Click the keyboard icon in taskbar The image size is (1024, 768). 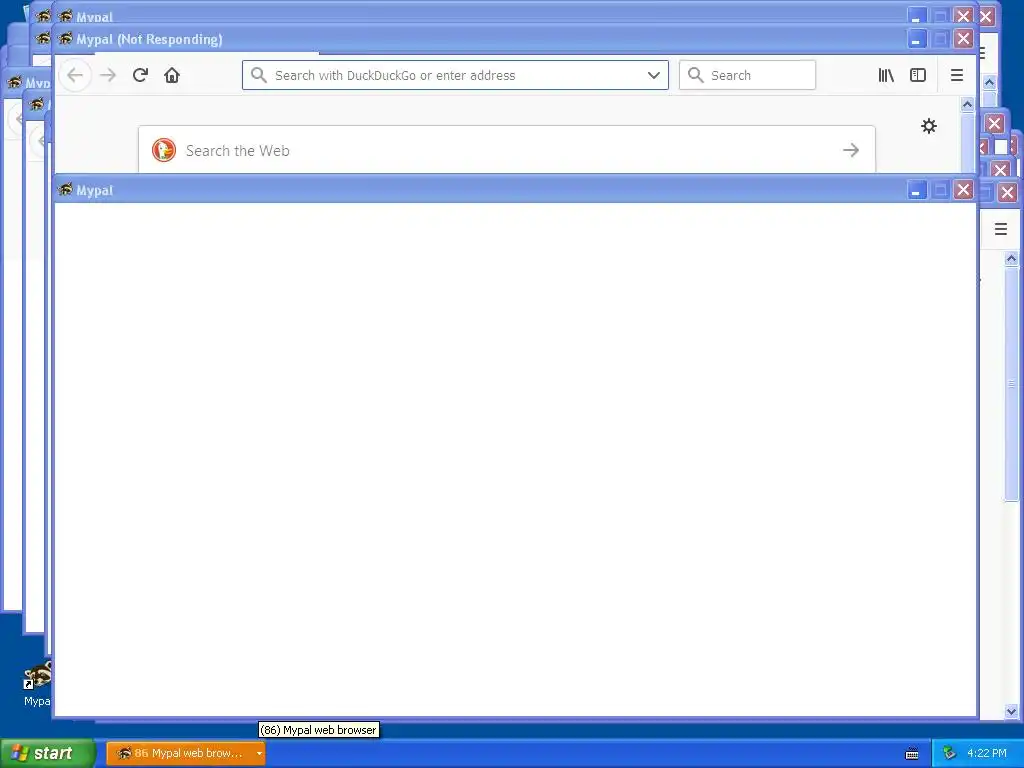click(x=912, y=754)
